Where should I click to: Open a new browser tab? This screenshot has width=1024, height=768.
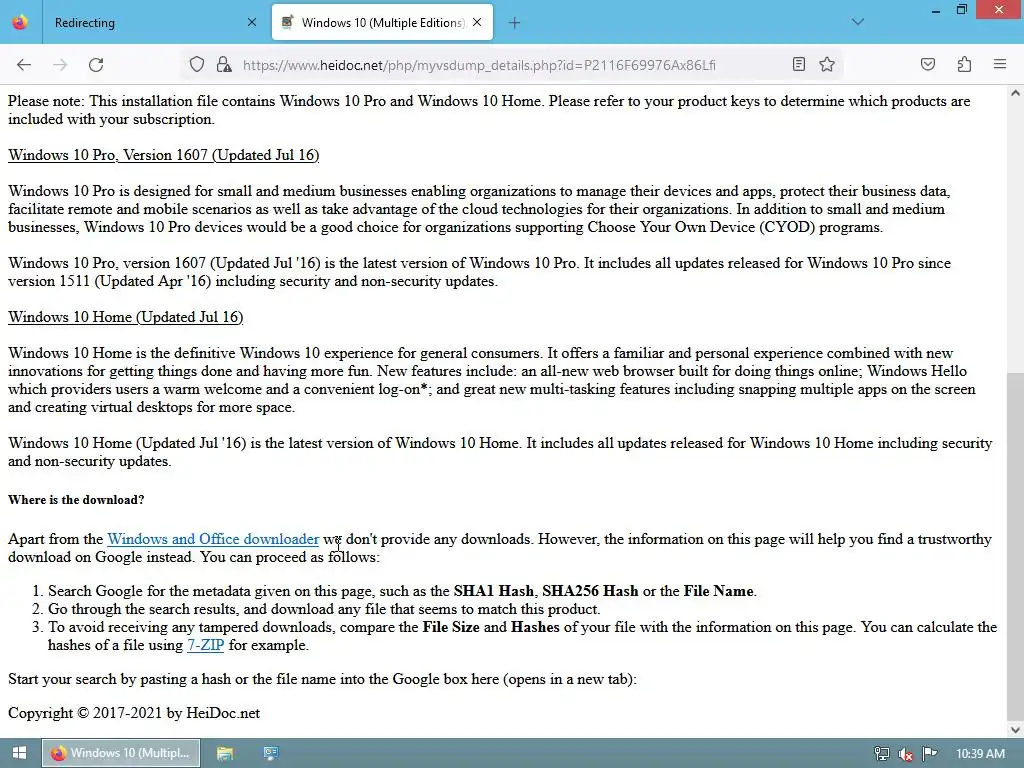pyautogui.click(x=514, y=23)
